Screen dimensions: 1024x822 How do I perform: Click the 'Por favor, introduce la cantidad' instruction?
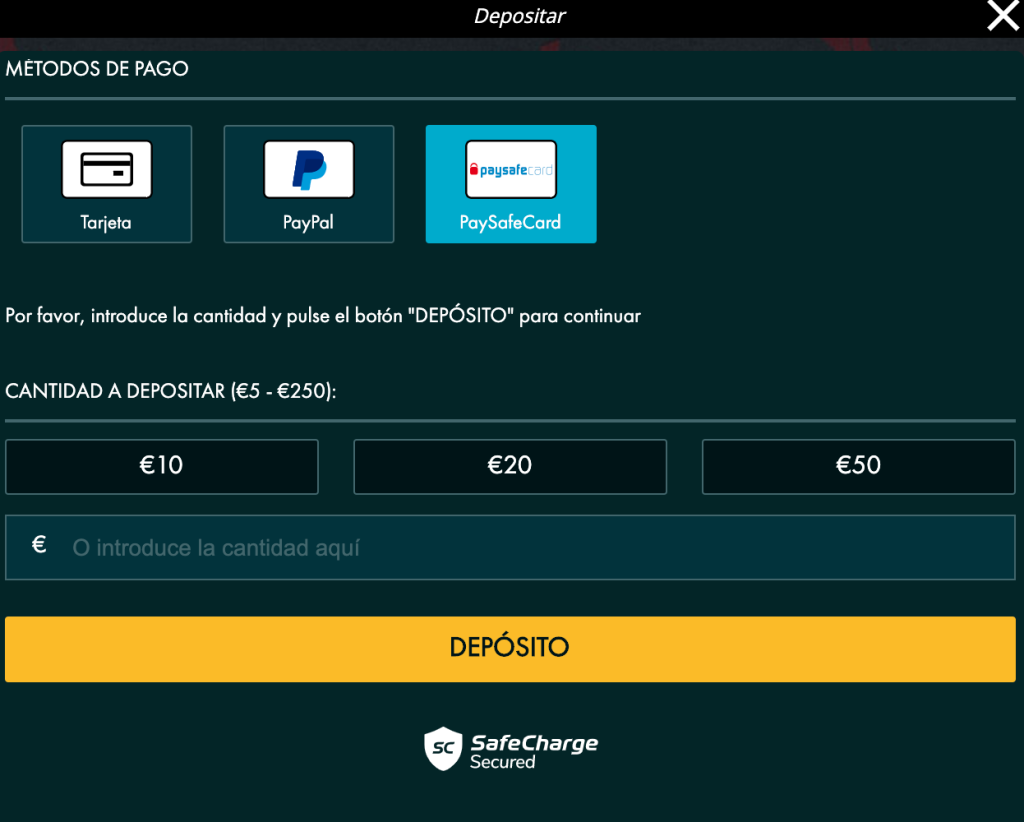(x=323, y=316)
